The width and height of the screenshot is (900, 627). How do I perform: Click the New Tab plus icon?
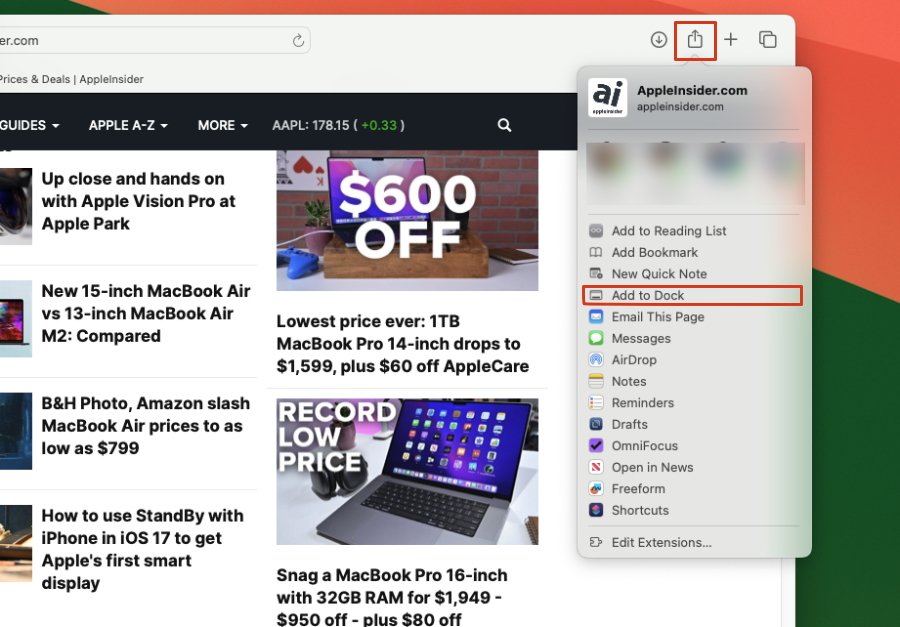731,40
